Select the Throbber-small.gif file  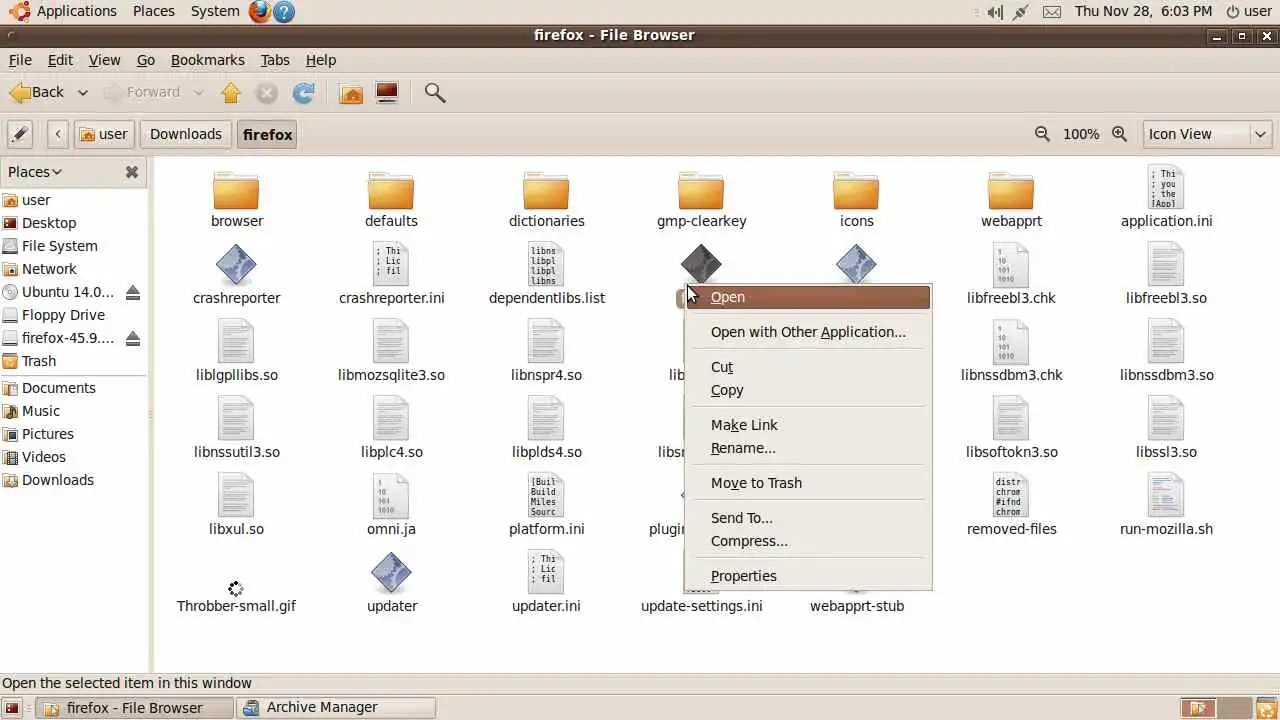(x=236, y=595)
